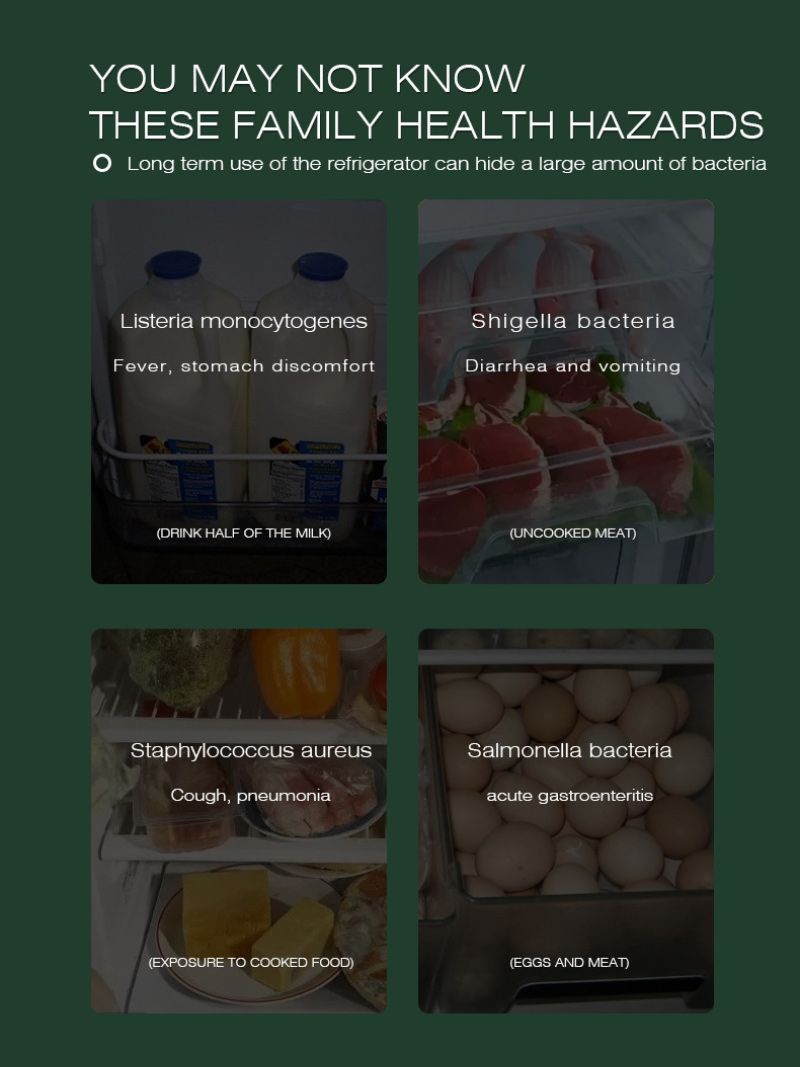Click the 'Shigella bacteria' title text
This screenshot has width=800, height=1067.
pyautogui.click(x=573, y=321)
